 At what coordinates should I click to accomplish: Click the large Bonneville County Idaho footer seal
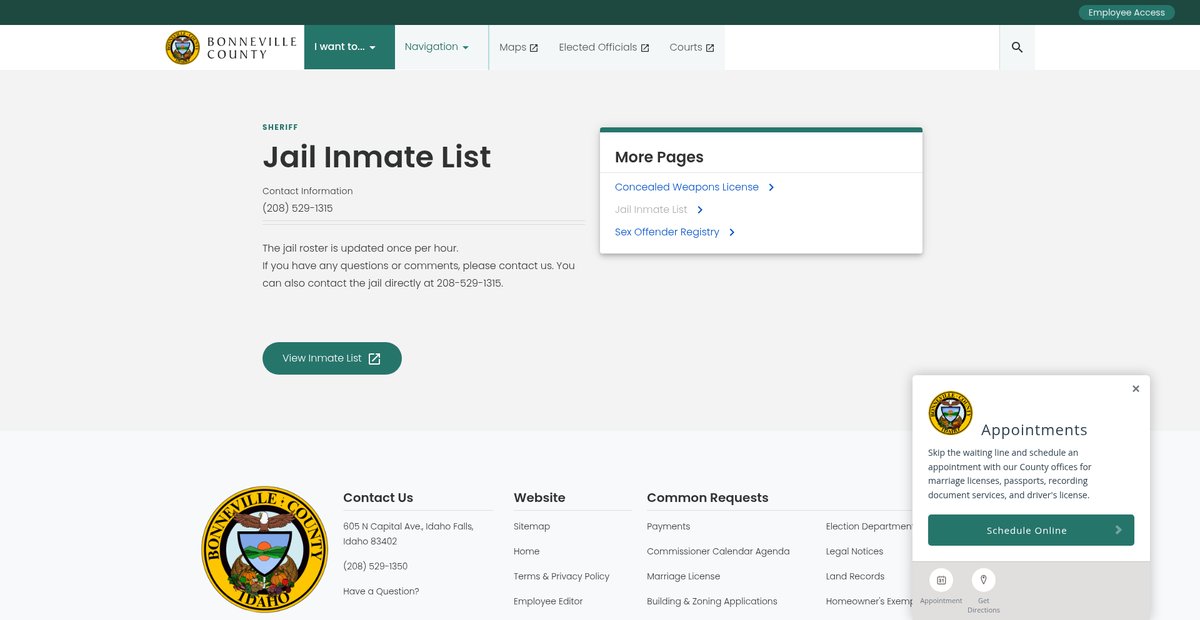click(264, 550)
